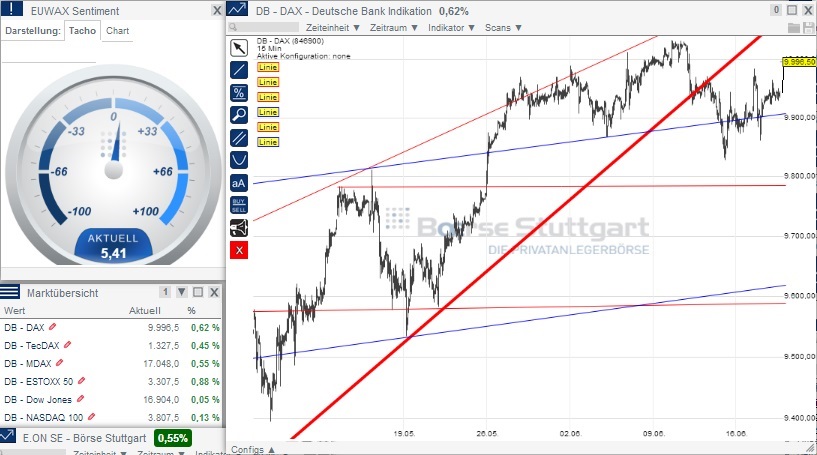Click the 0 counter button in DAX chart header

point(776,10)
